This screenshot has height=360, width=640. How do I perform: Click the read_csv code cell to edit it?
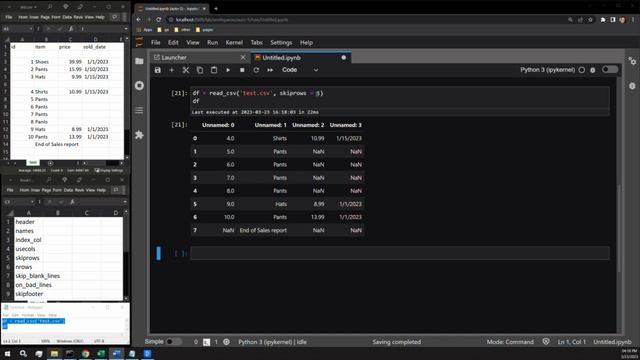(400, 97)
